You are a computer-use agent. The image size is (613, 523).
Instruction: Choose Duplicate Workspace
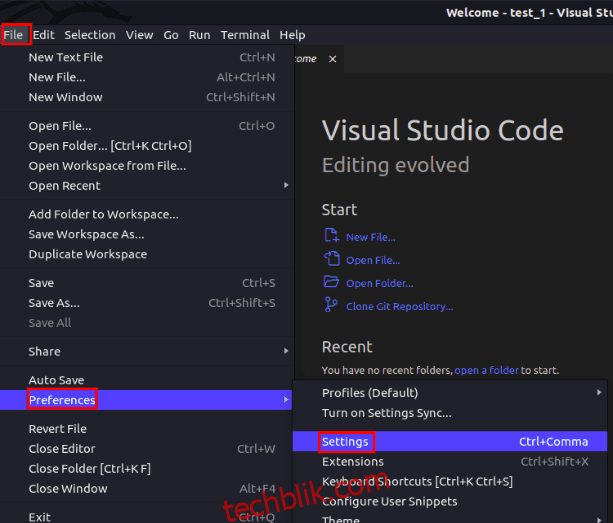coord(146,254)
